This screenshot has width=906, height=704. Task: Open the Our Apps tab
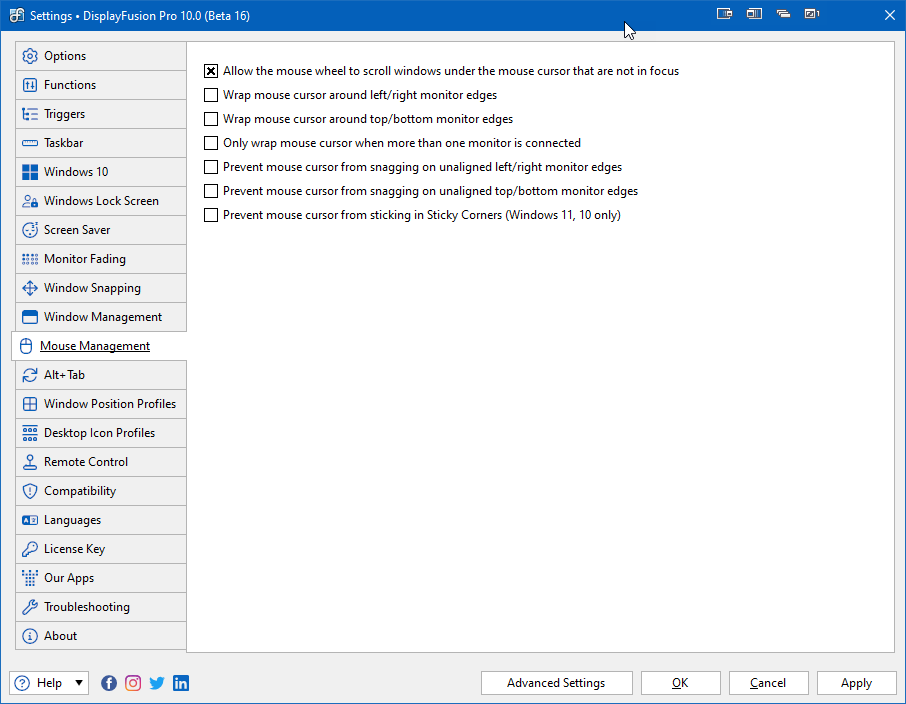[x=101, y=577]
